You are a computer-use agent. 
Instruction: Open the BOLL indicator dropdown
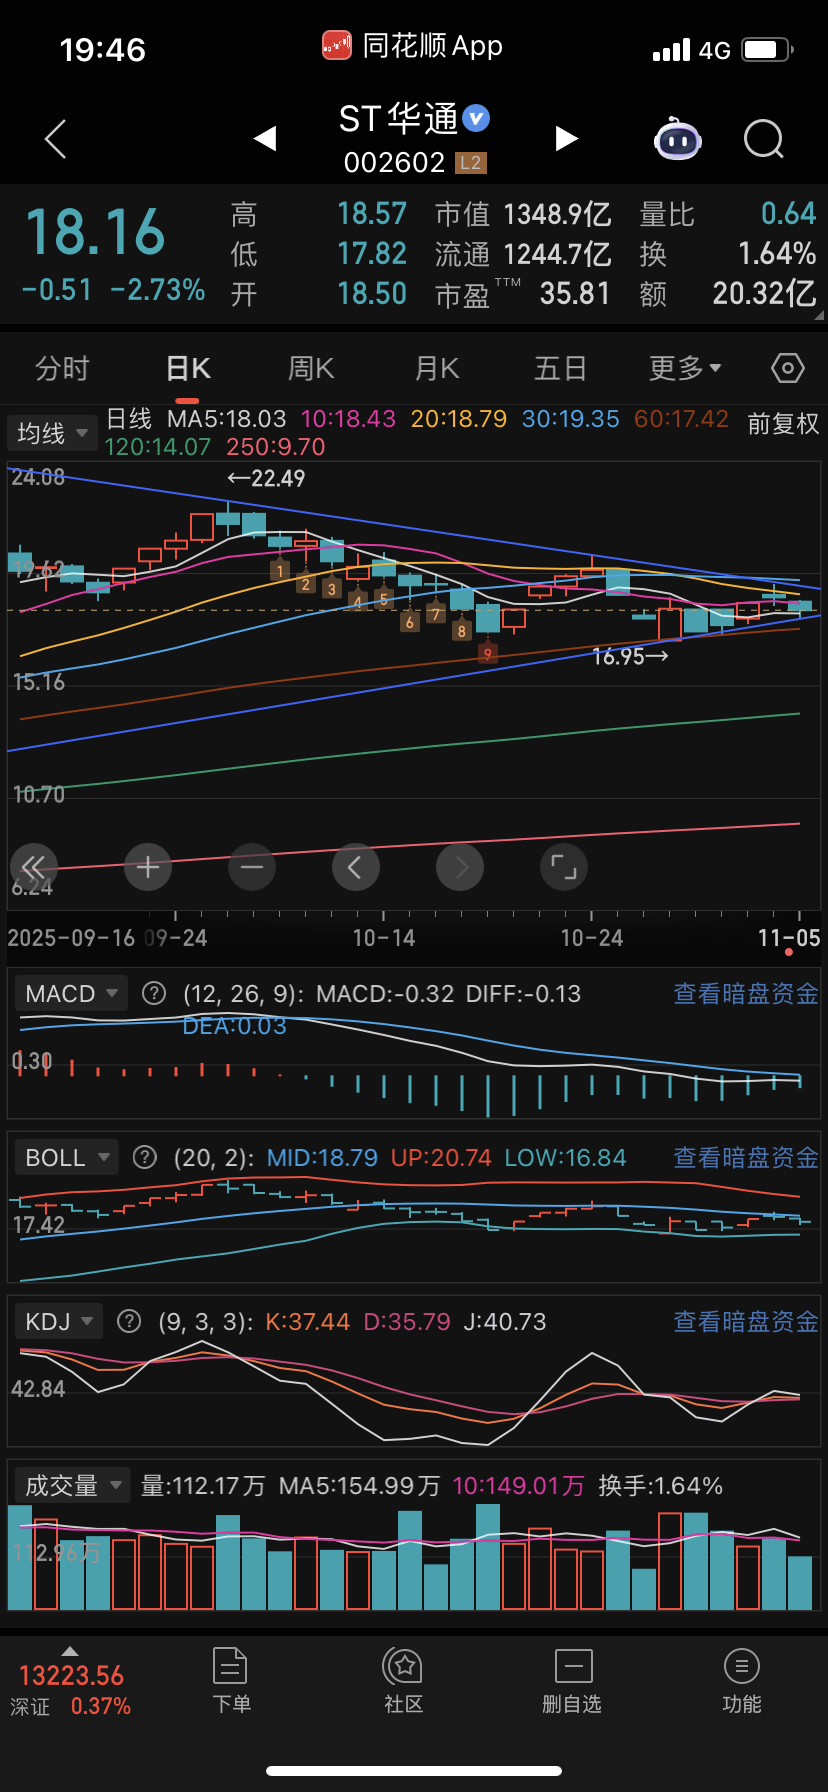(65, 1157)
